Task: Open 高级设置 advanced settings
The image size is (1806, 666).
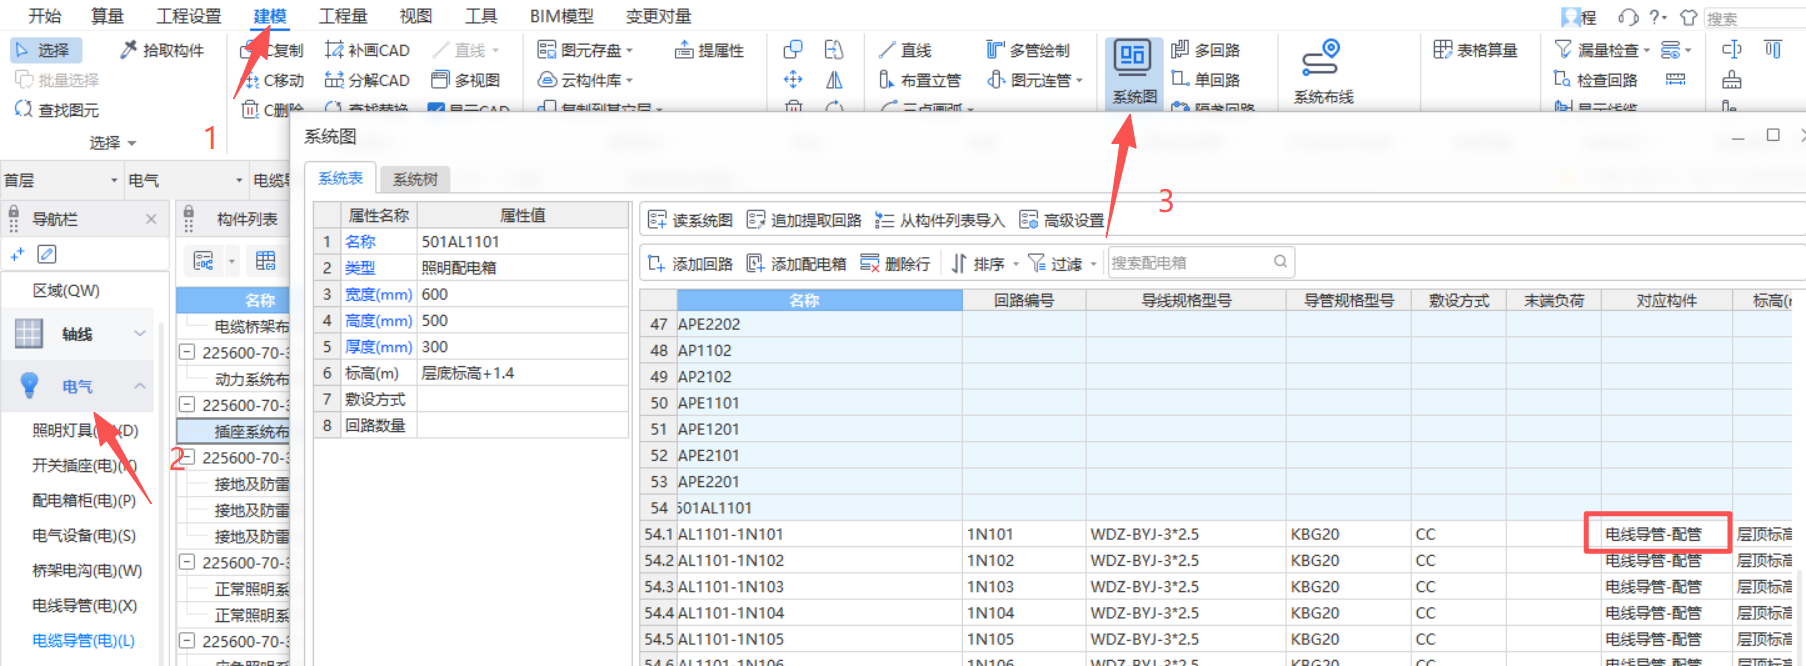Action: [x=1062, y=220]
